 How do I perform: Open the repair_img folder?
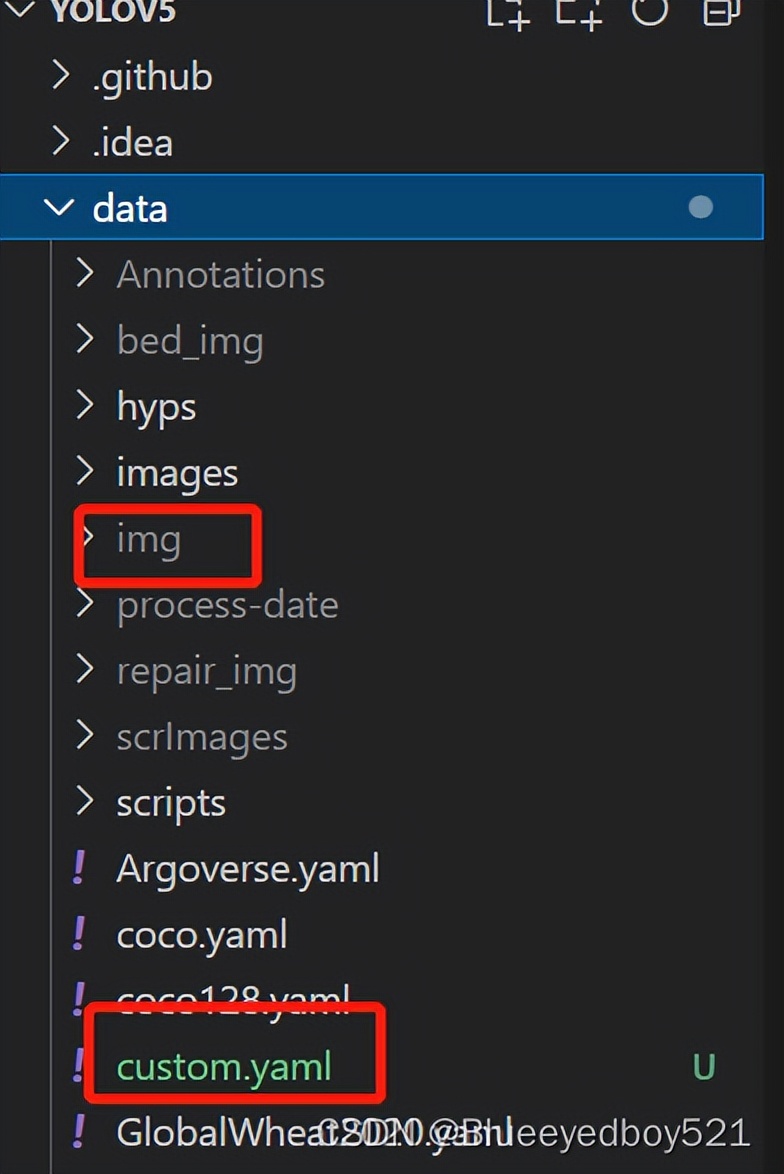tap(206, 671)
